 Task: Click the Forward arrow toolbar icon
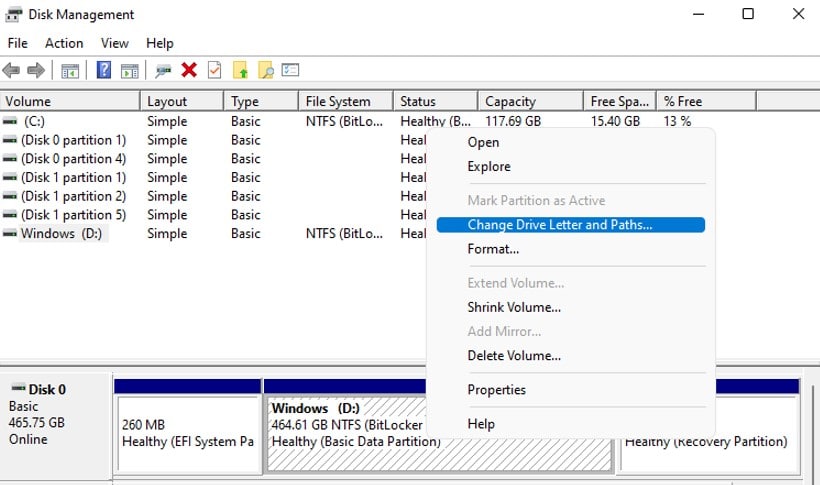[x=36, y=70]
